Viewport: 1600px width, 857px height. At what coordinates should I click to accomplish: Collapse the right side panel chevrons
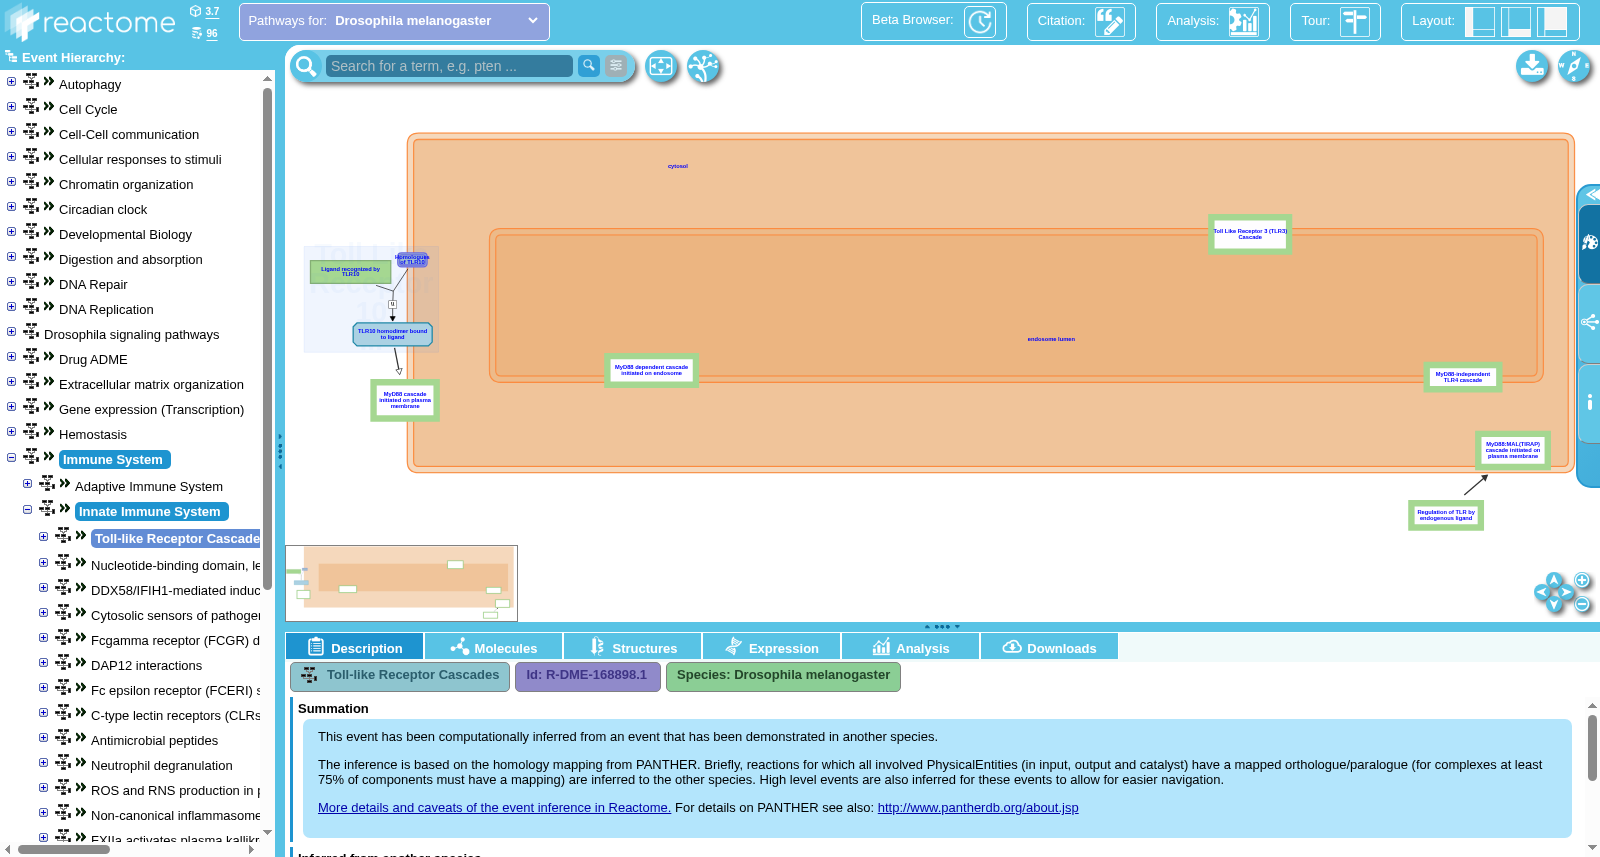pyautogui.click(x=1591, y=194)
